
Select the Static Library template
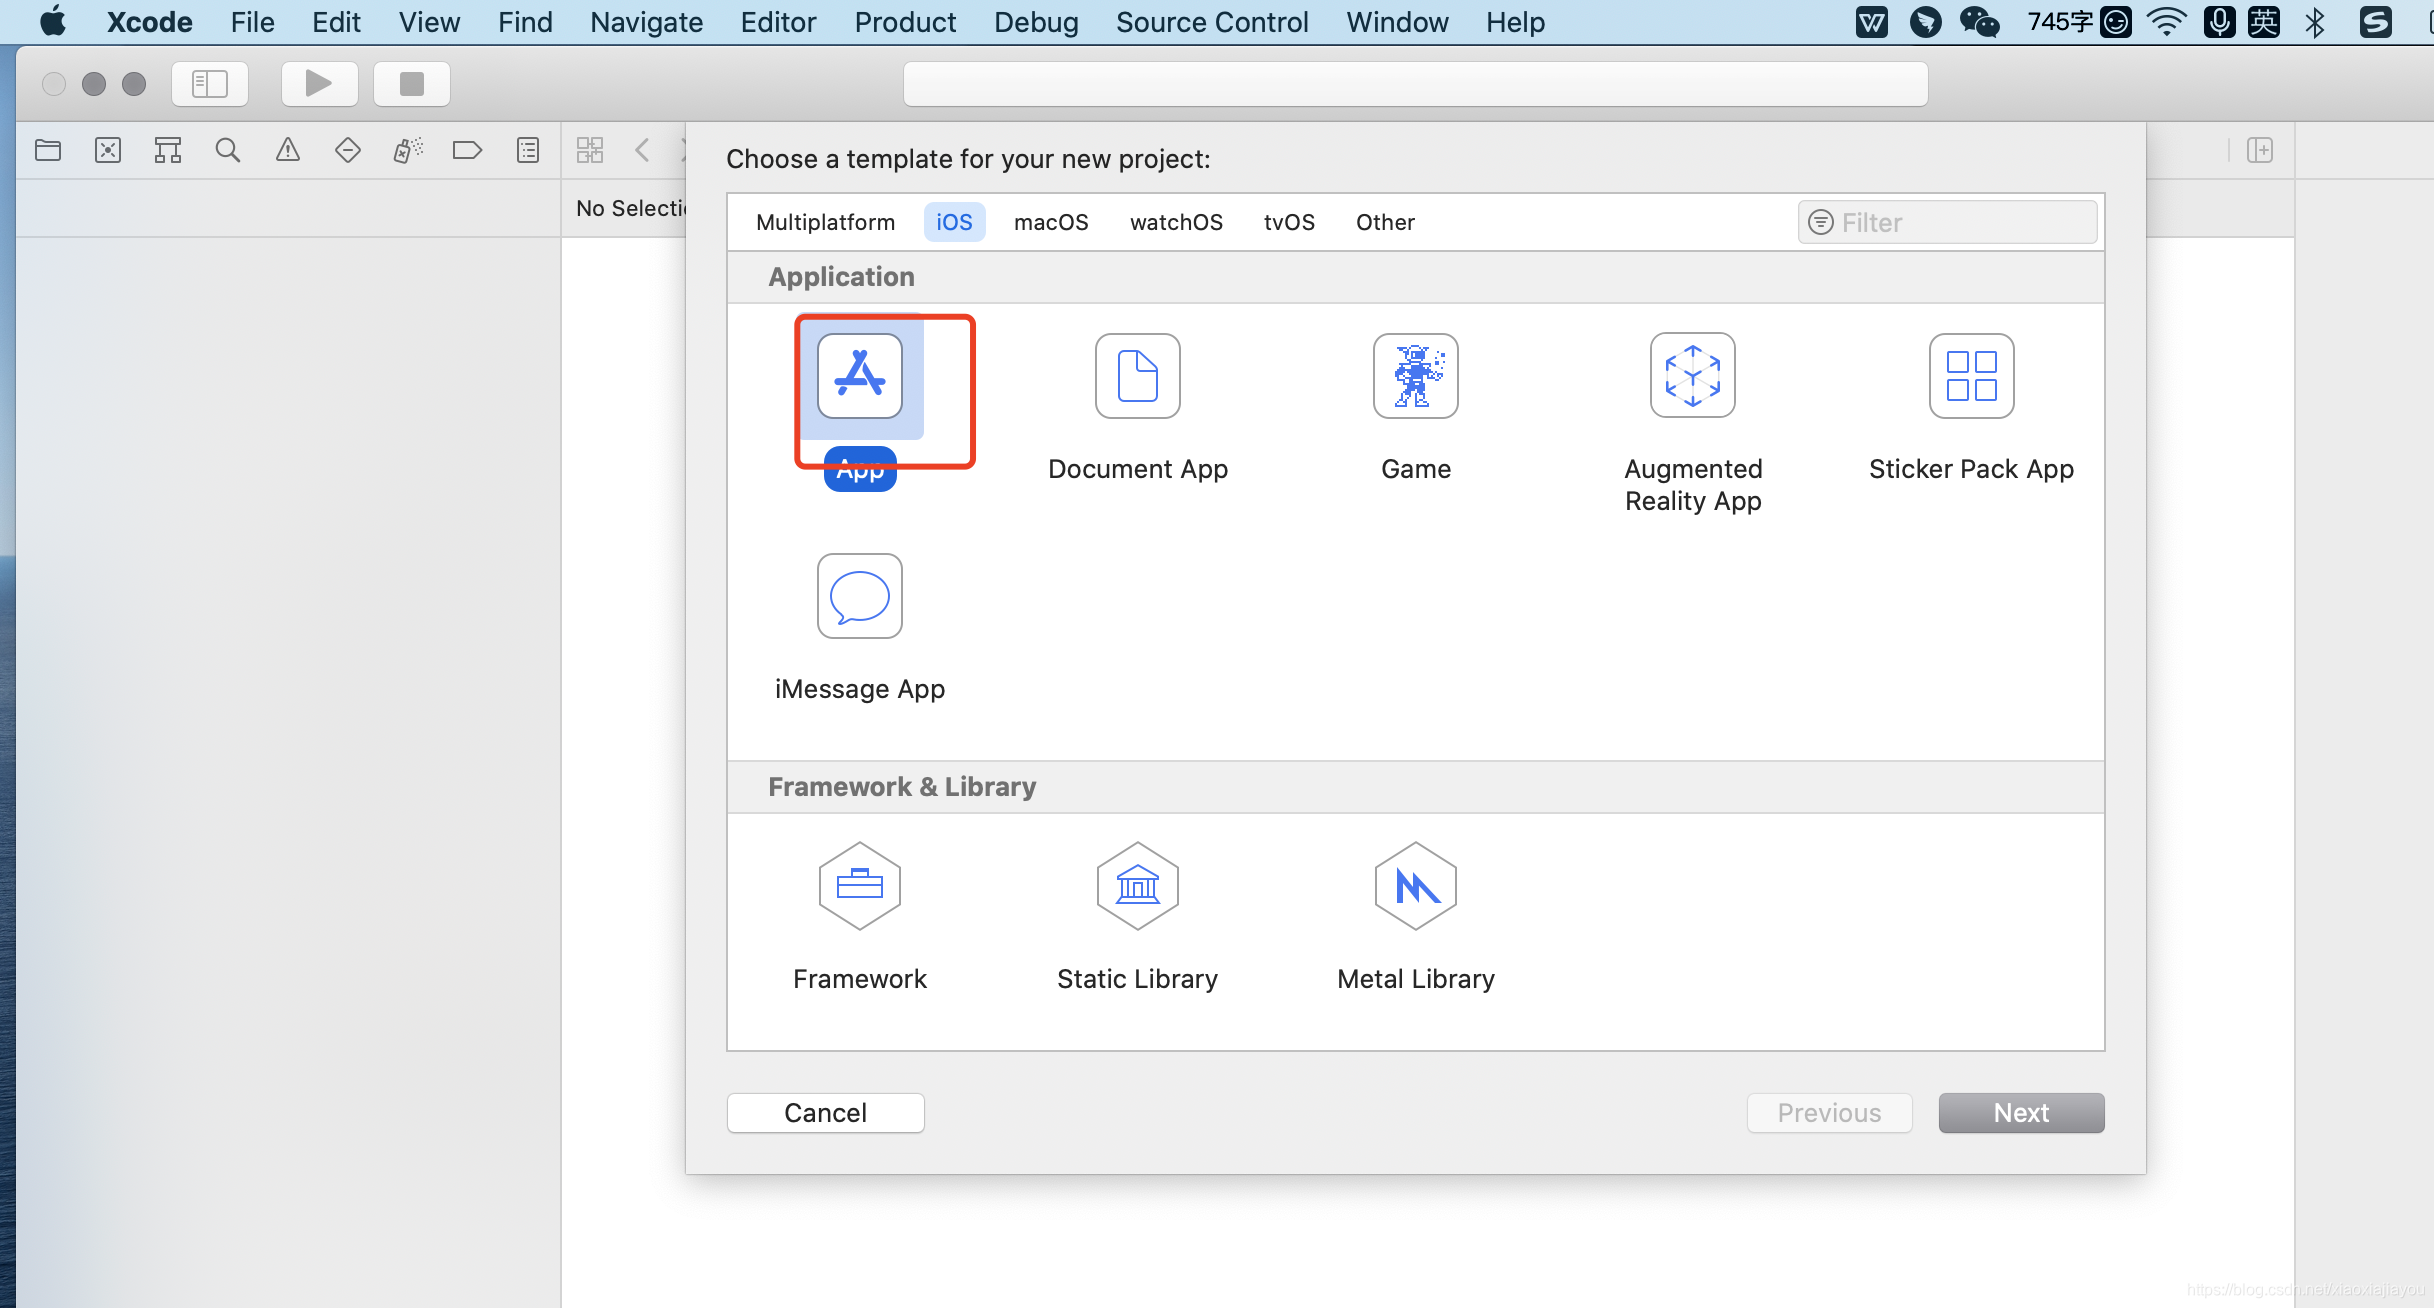pos(1137,887)
